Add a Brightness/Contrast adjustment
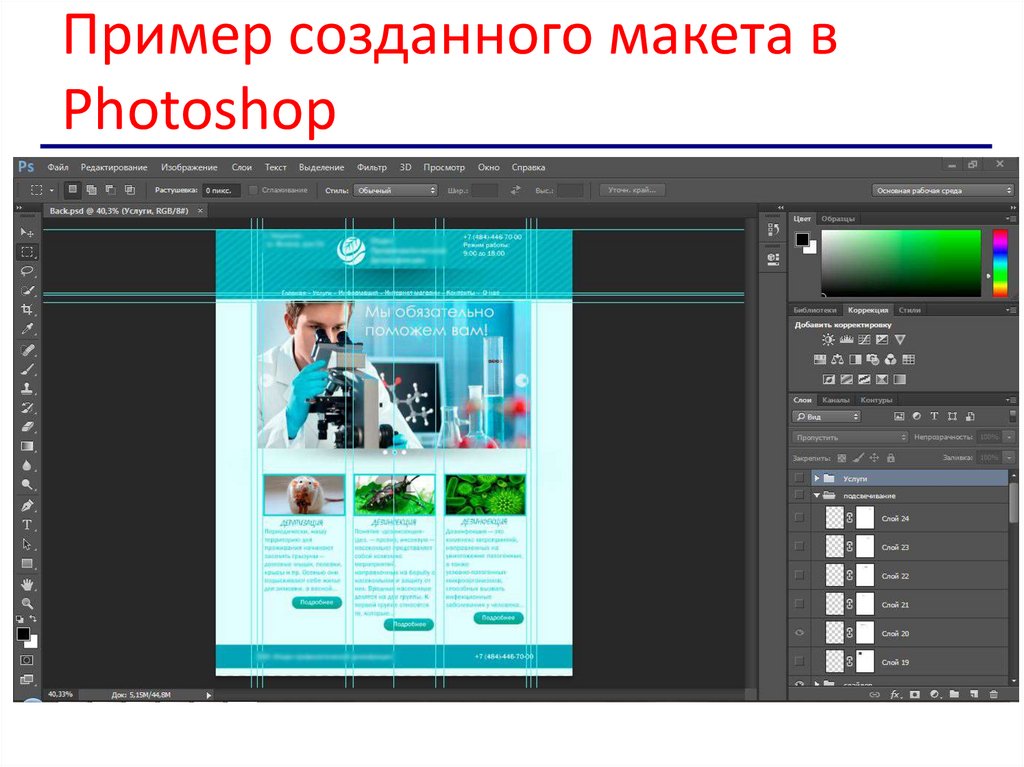Viewport: 1024px width, 767px height. pos(828,340)
